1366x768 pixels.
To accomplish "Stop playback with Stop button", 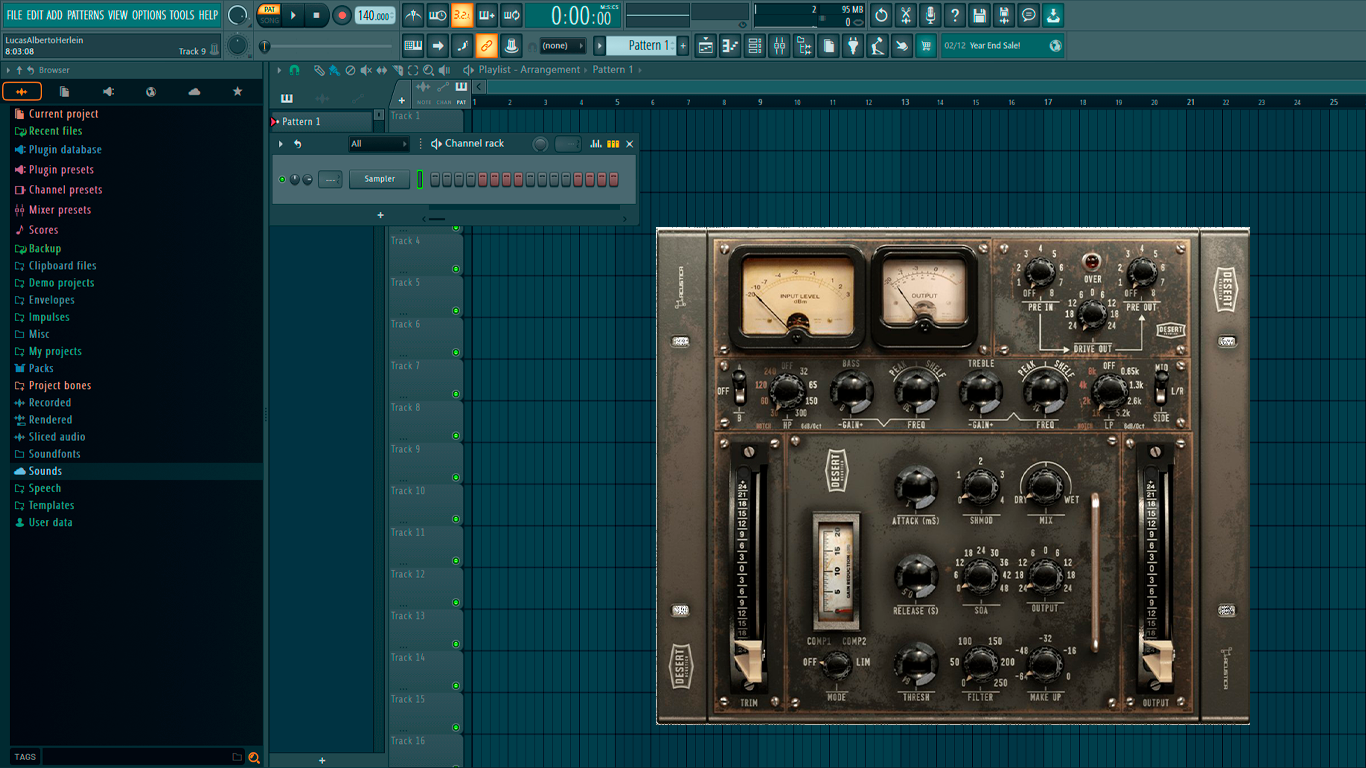I will 317,15.
